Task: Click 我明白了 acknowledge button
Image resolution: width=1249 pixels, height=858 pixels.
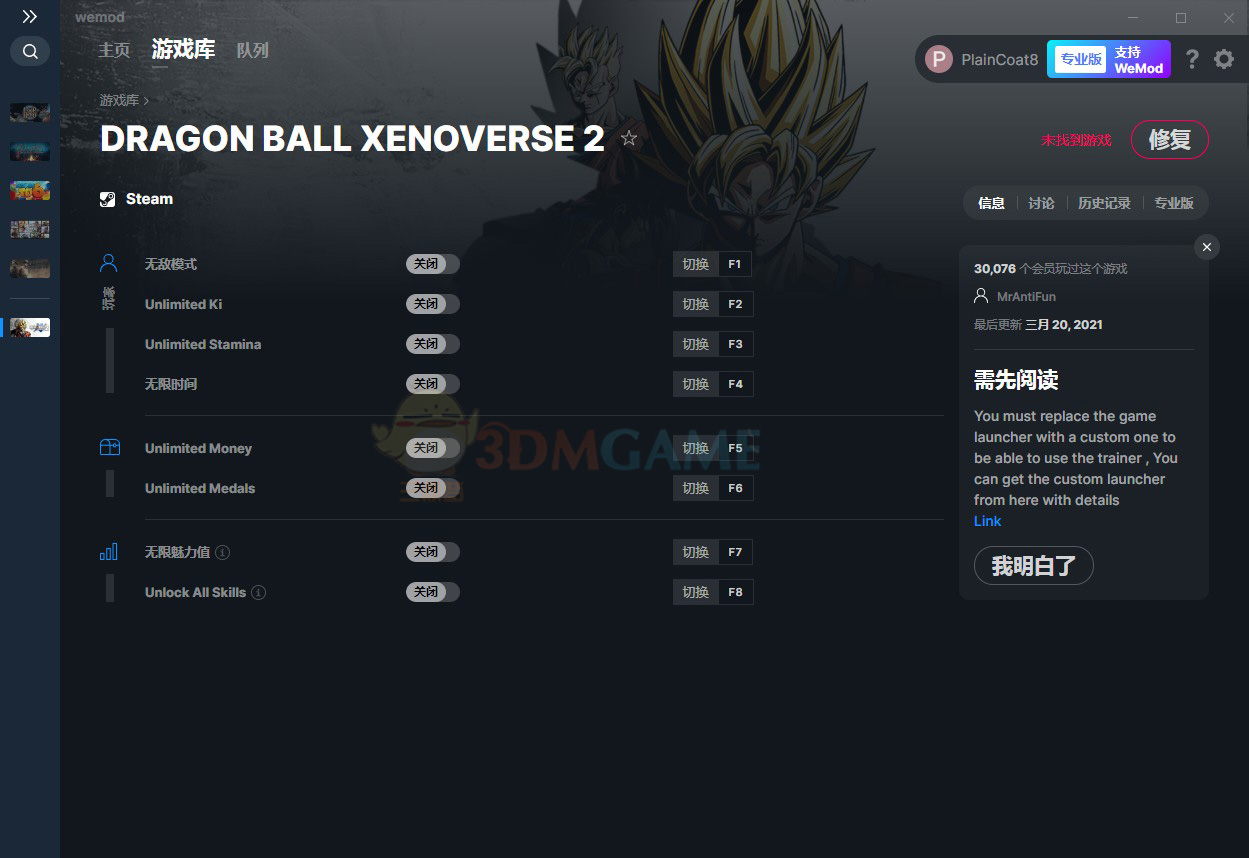Action: tap(1034, 566)
